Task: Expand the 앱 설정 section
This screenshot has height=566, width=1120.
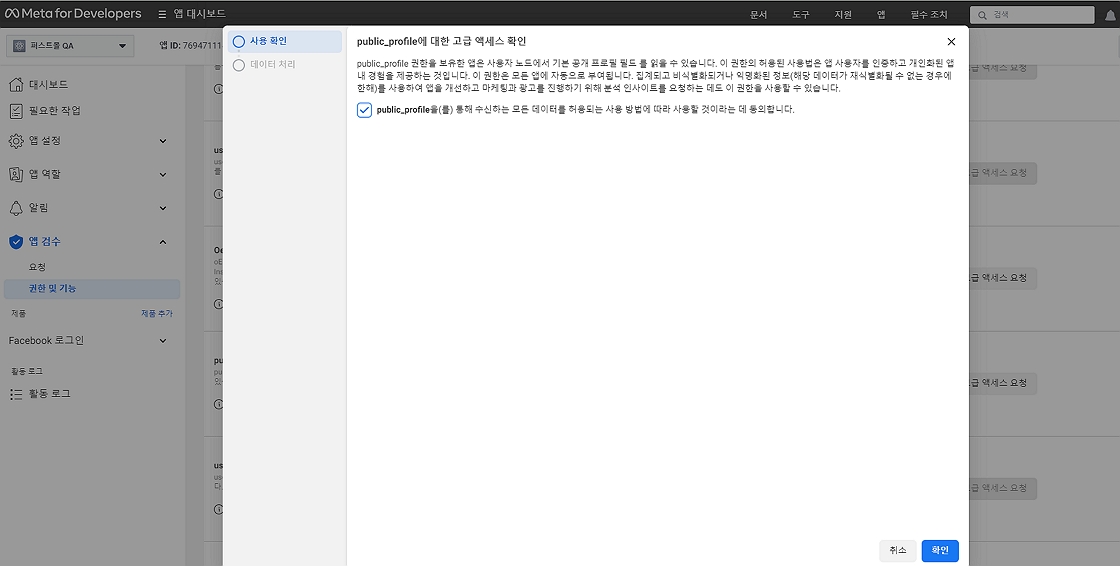Action: pyautogui.click(x=163, y=141)
